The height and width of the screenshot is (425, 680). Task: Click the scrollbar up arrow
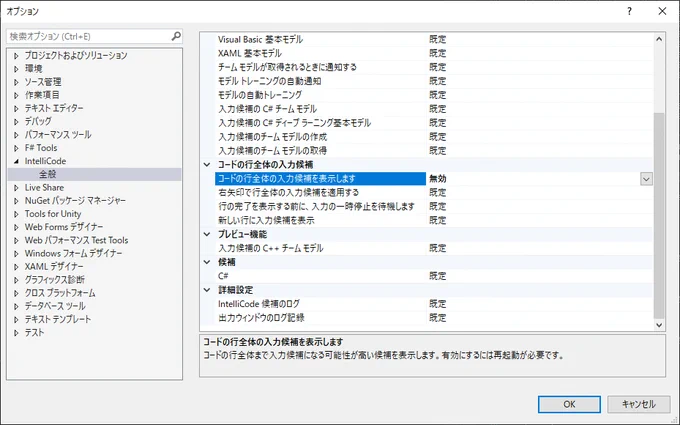tap(659, 39)
